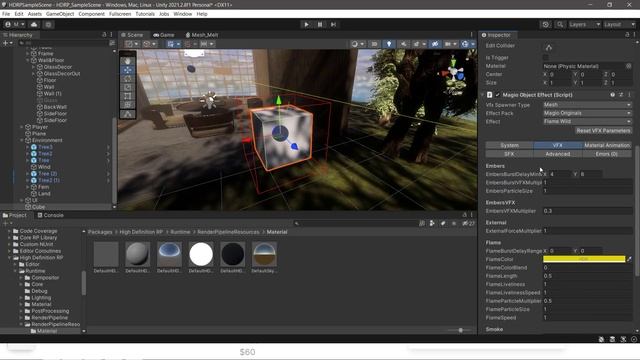This screenshot has width=640, height=360.
Task: Click the Material Animation button
Action: pos(607,145)
